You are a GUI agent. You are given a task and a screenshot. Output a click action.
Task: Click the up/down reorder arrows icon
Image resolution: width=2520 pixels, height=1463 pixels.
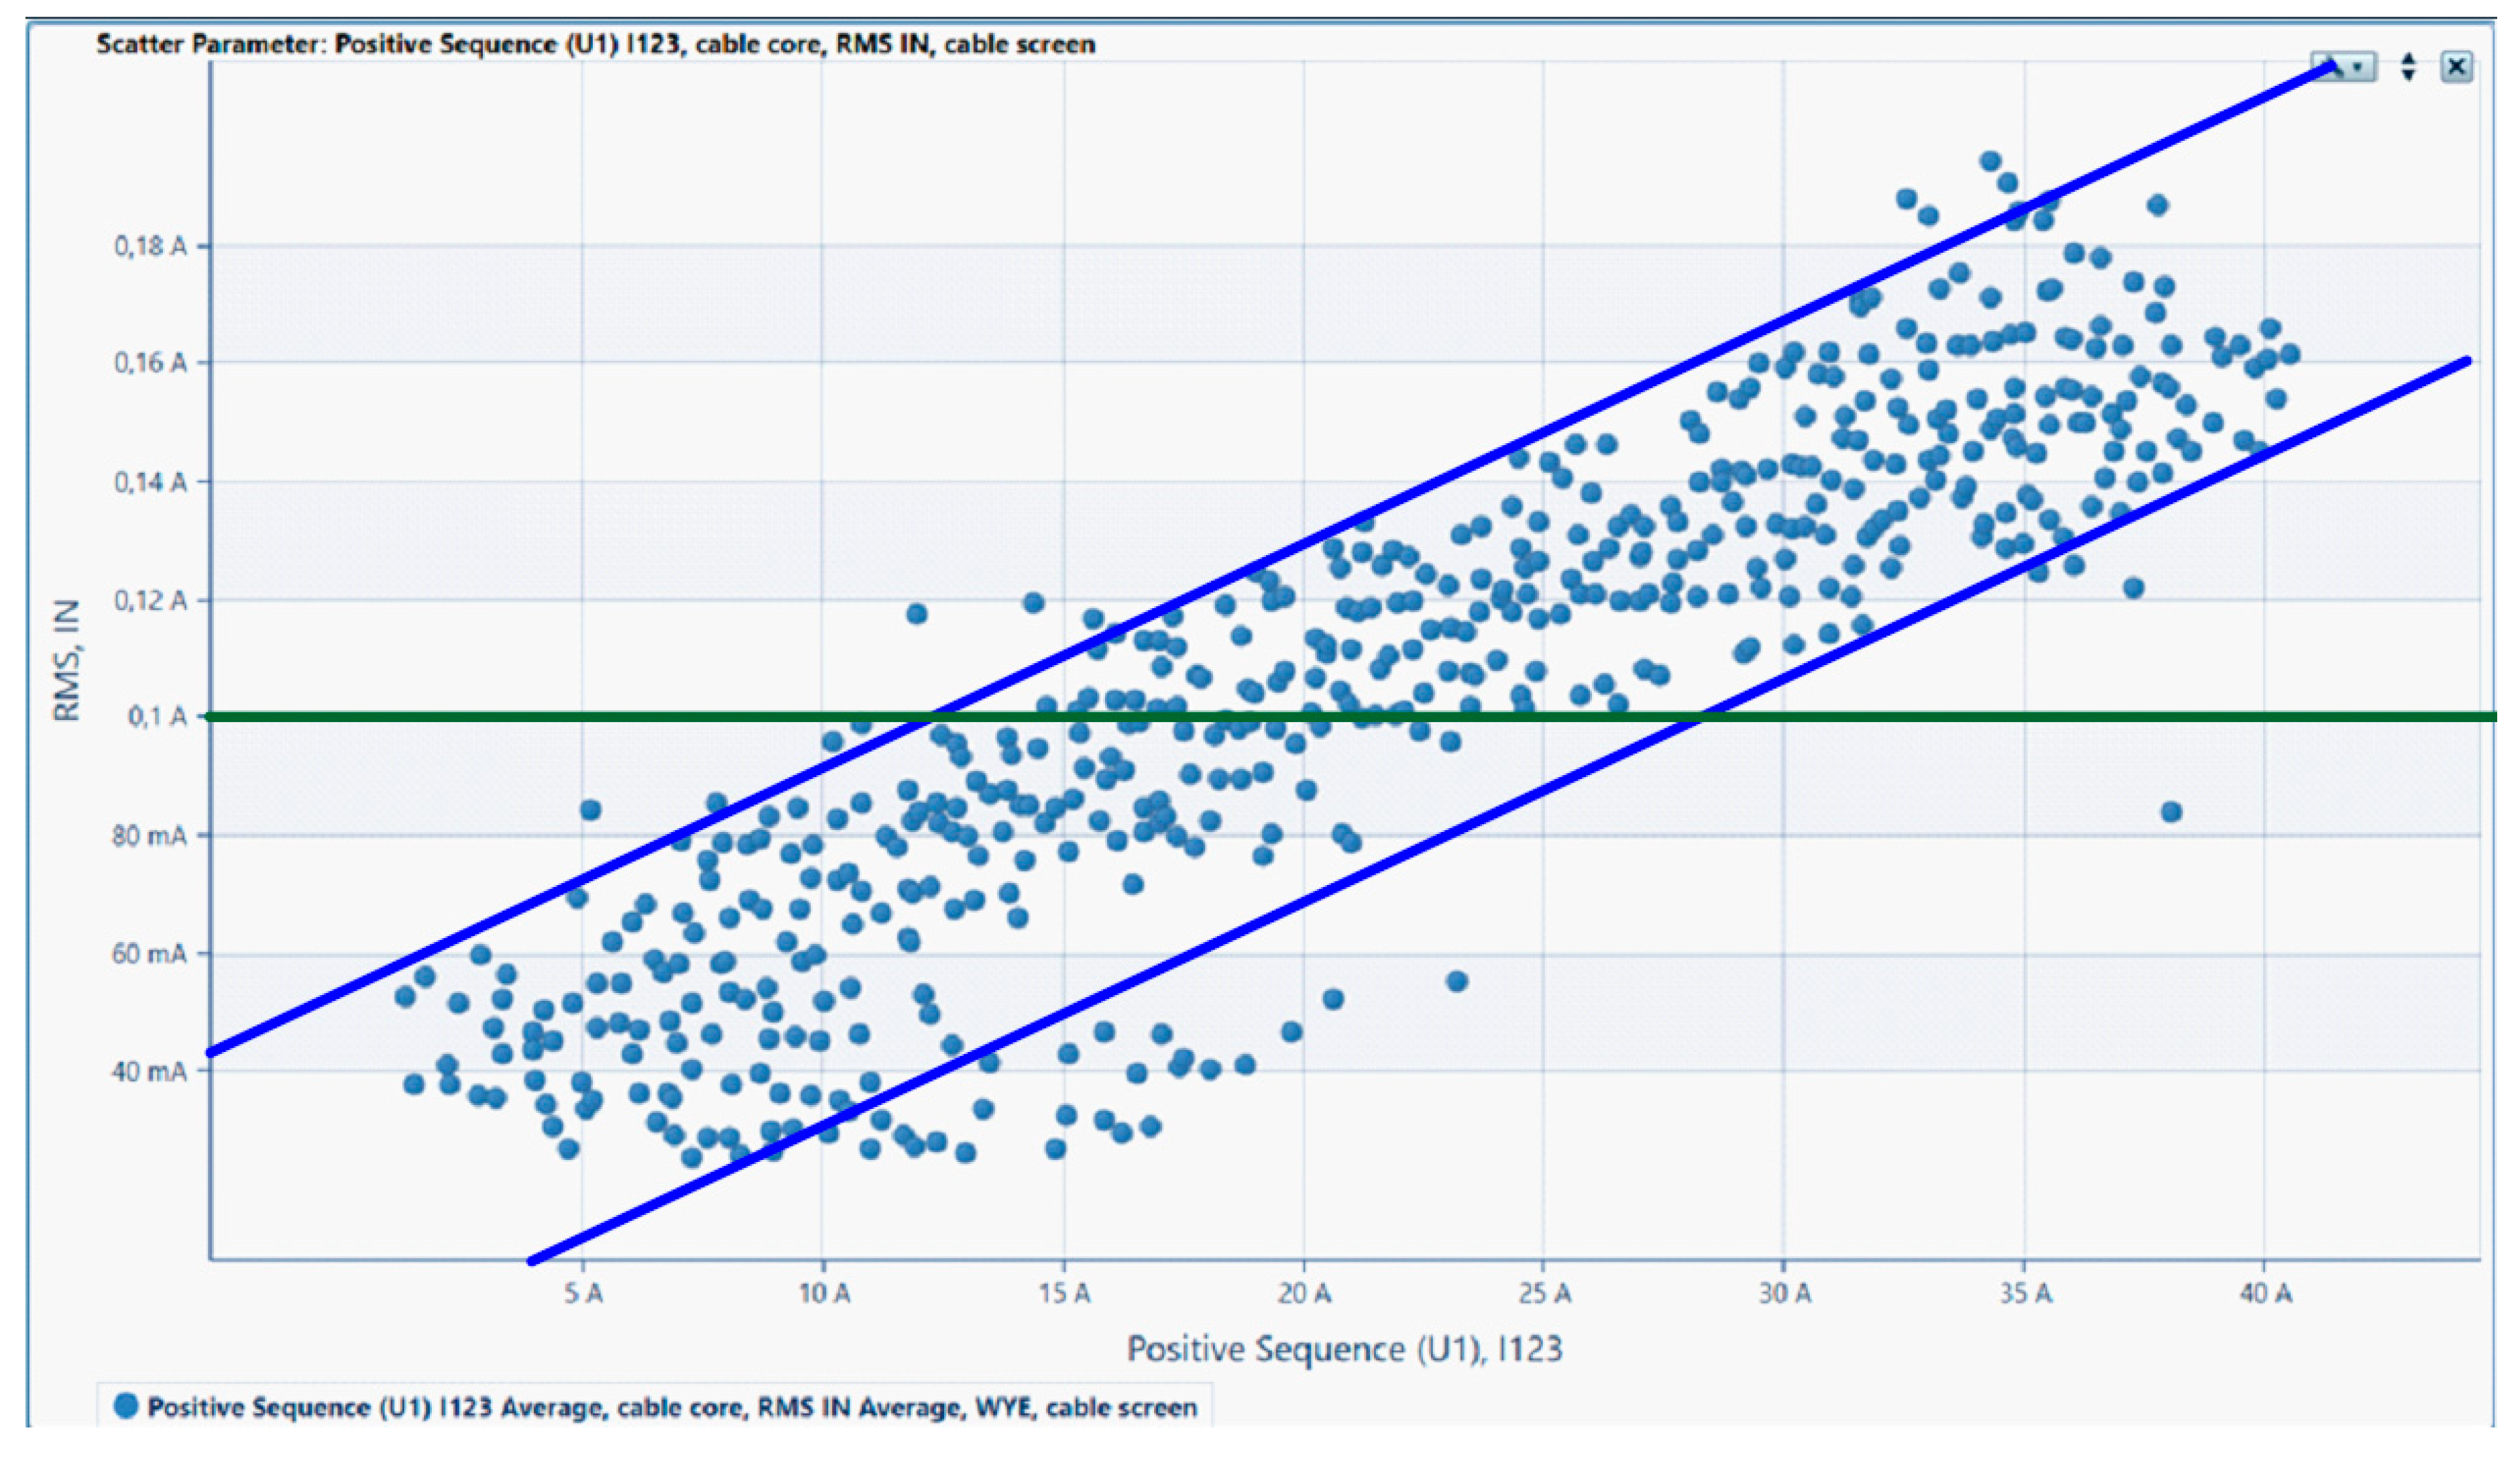pyautogui.click(x=2408, y=67)
